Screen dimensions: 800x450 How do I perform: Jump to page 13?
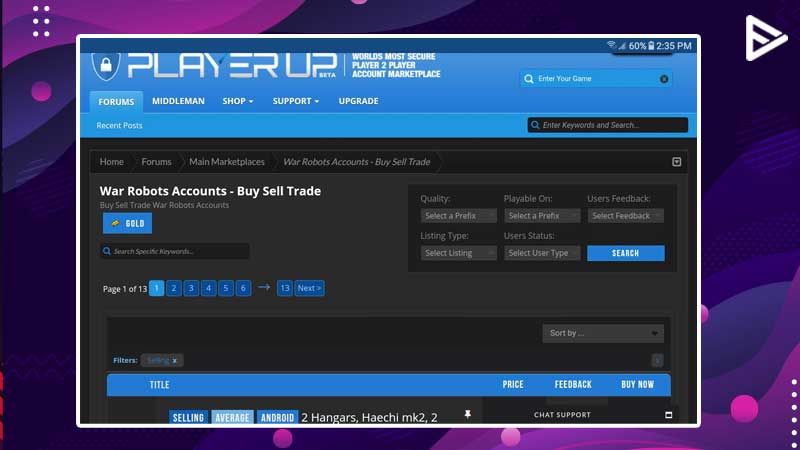click(x=285, y=288)
